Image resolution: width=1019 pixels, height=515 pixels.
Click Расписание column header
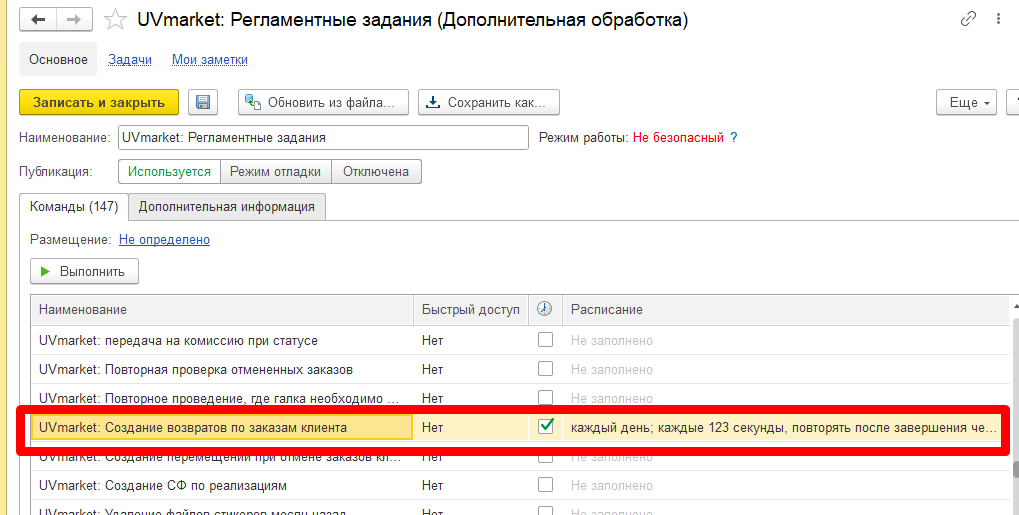click(x=786, y=310)
